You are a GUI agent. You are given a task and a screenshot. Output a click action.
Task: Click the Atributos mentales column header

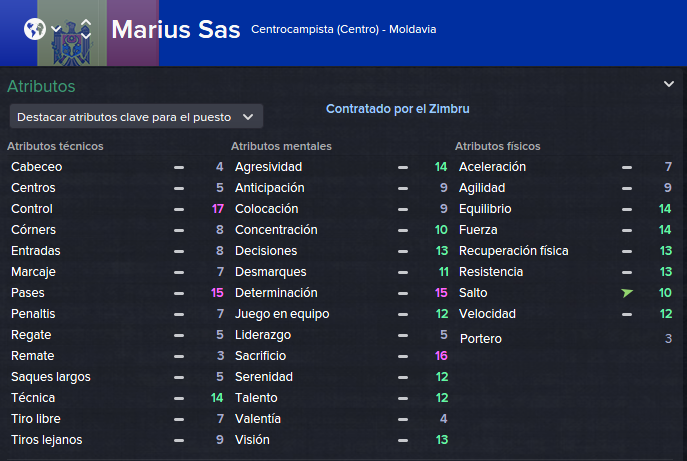(281, 146)
